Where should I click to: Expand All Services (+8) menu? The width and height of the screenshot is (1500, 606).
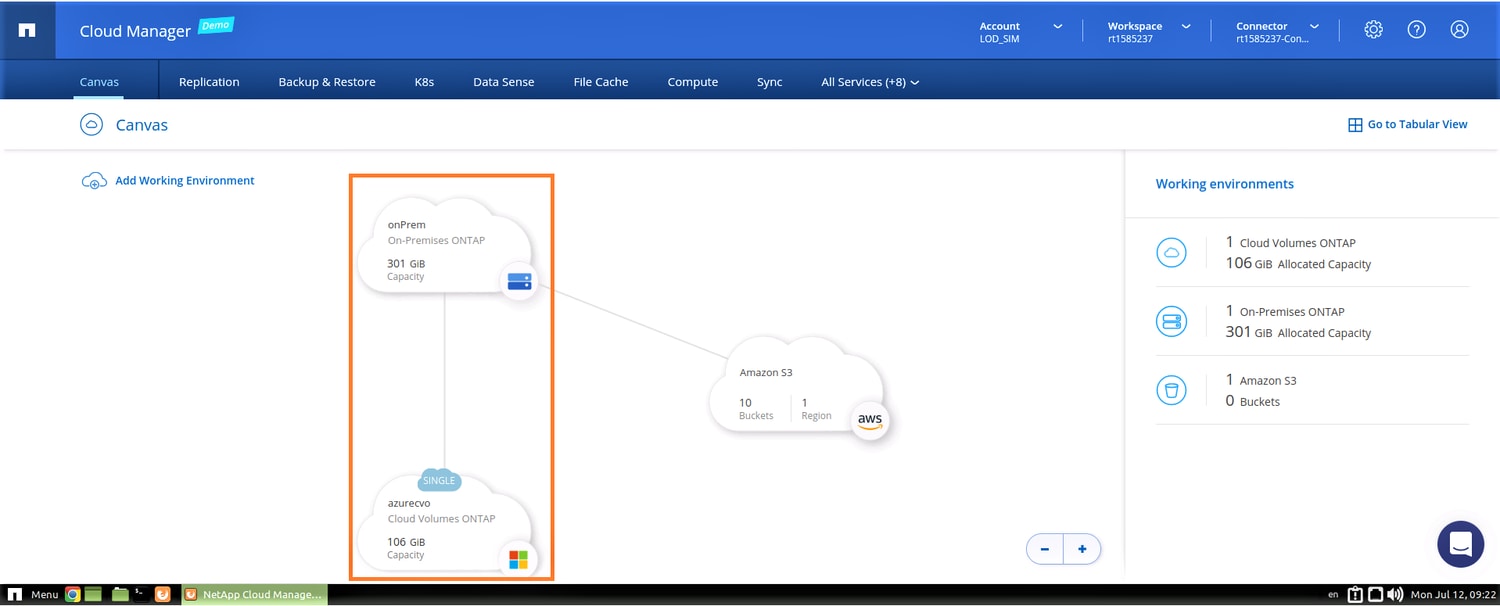(x=870, y=82)
